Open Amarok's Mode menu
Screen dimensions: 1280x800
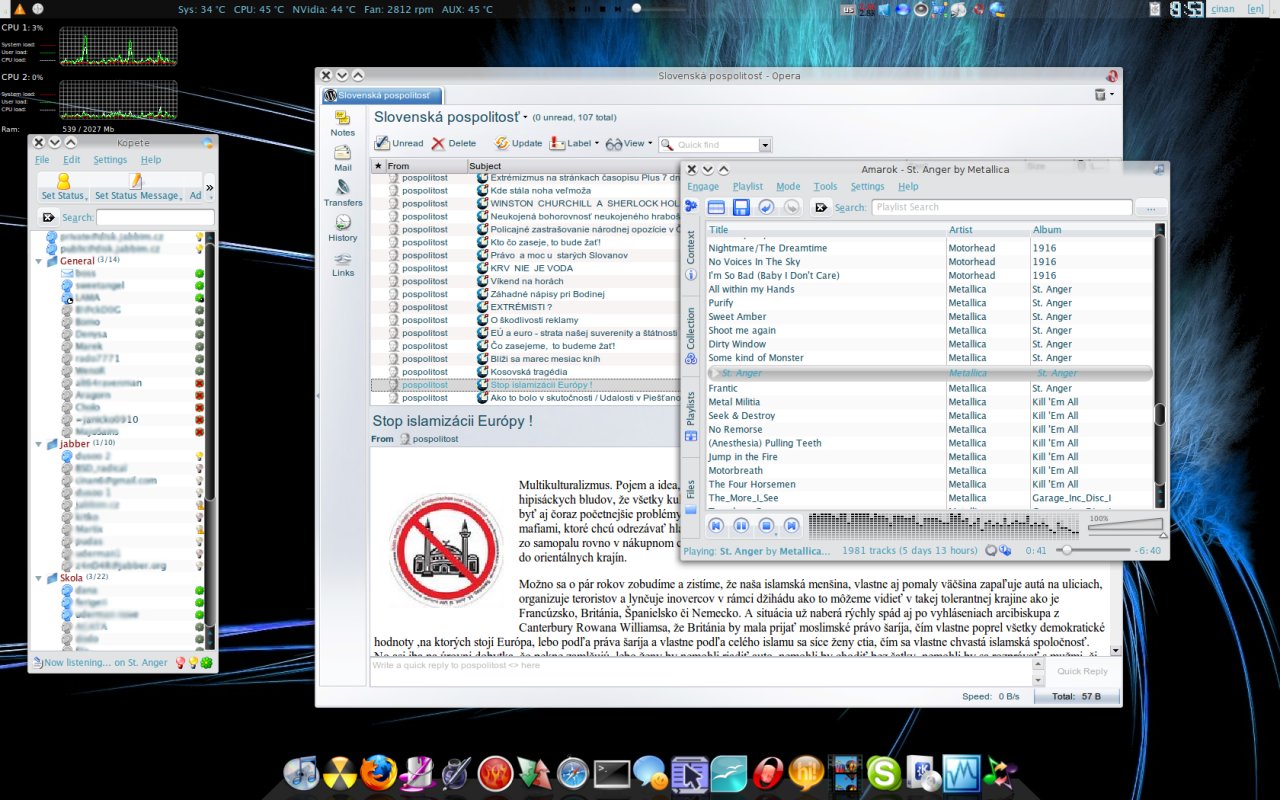click(x=788, y=186)
